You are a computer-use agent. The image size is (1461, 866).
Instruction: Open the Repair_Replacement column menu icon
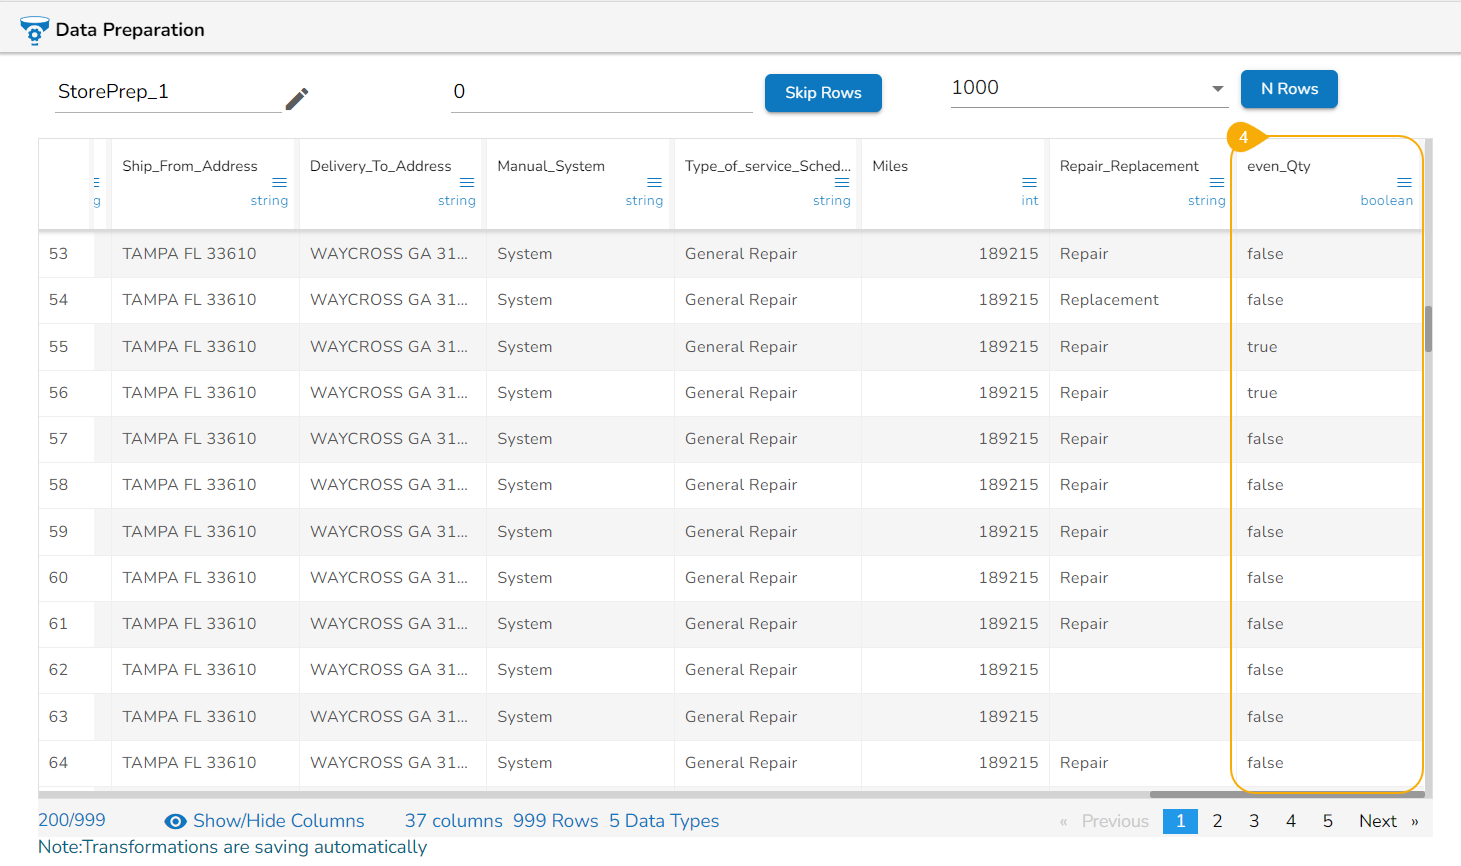click(x=1217, y=182)
